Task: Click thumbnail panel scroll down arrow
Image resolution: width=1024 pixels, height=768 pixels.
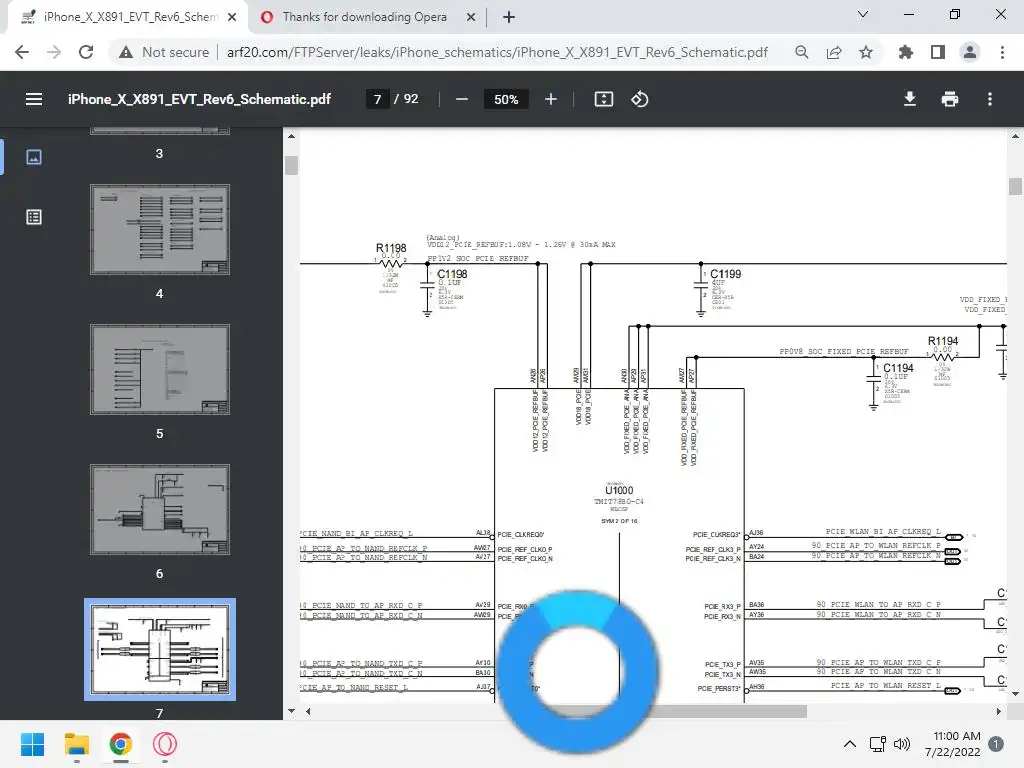Action: point(291,711)
